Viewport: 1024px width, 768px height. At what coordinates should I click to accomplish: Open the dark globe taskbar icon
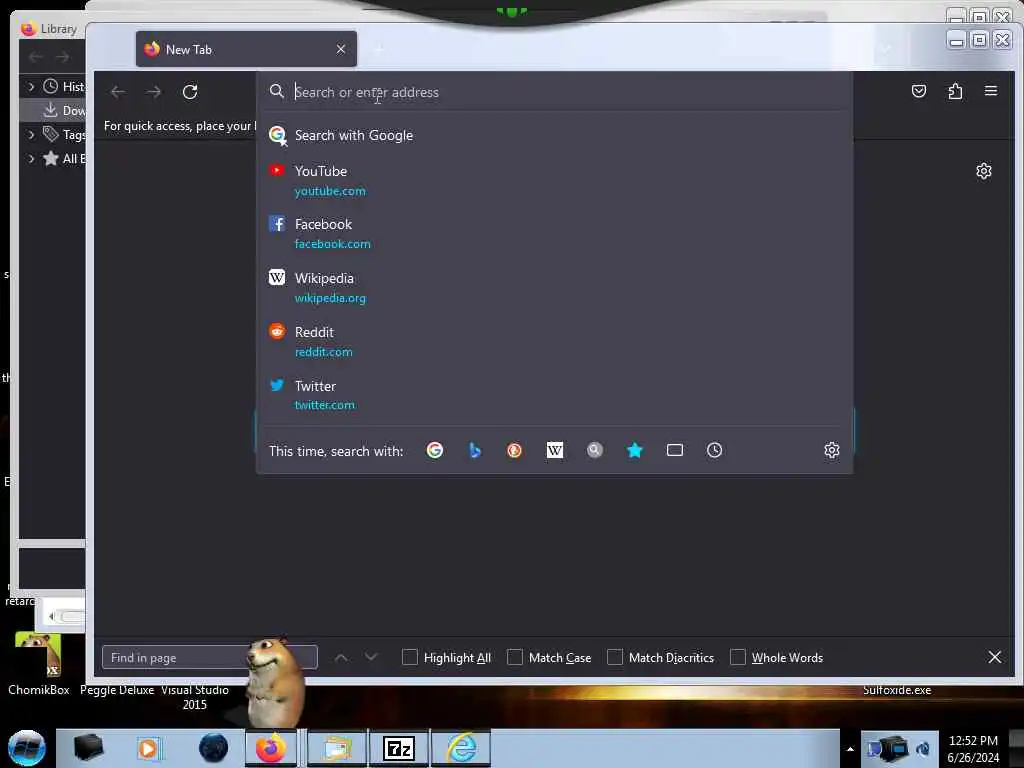click(x=214, y=748)
